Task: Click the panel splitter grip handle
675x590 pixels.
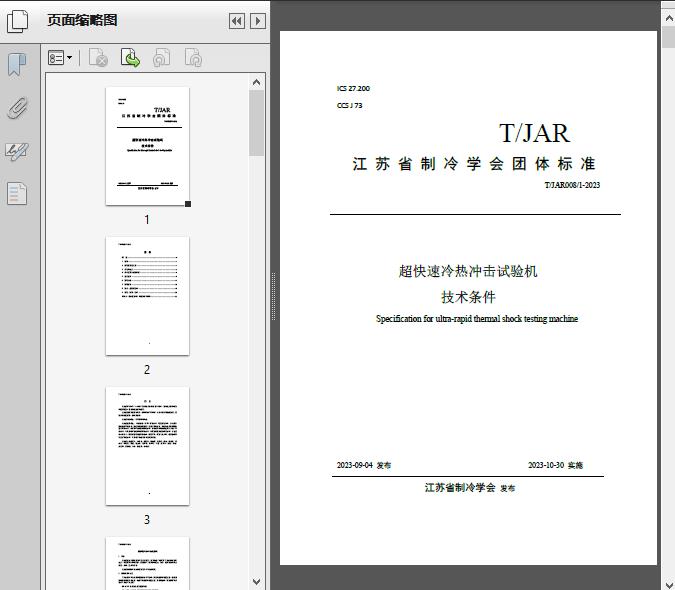Action: (273, 297)
